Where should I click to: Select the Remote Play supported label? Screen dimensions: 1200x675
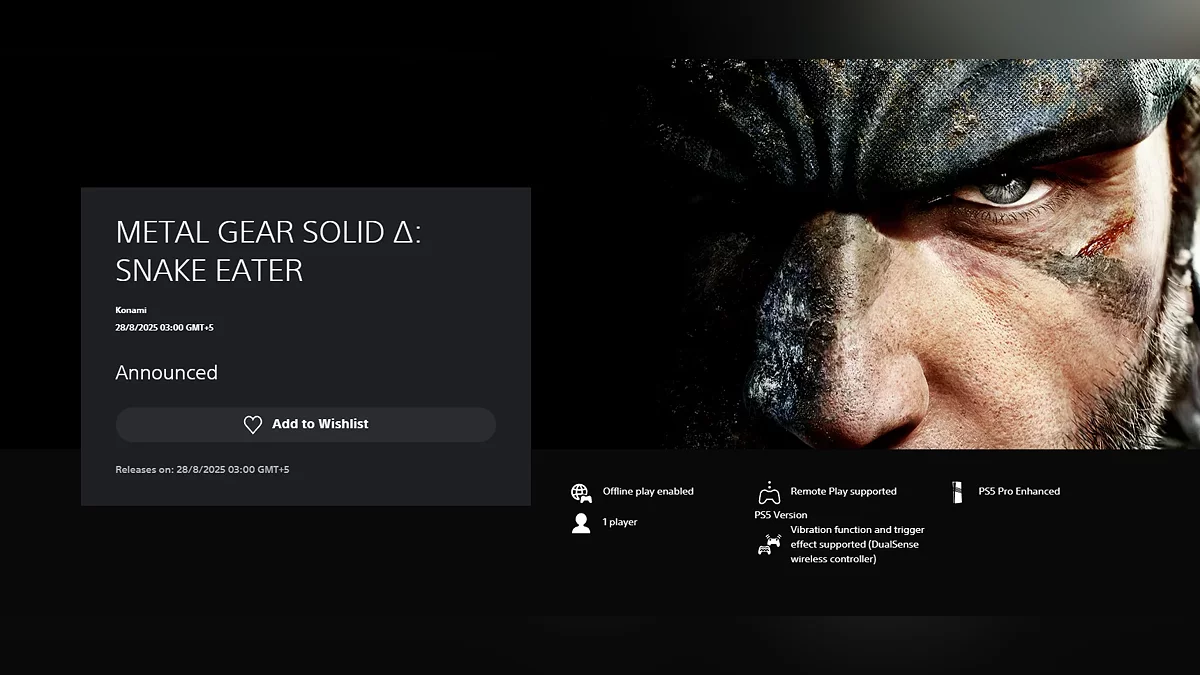pyautogui.click(x=843, y=491)
